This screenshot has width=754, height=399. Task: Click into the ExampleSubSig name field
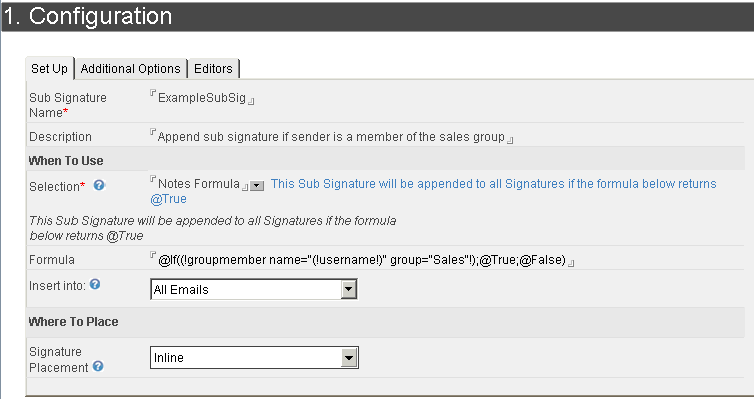[202, 98]
